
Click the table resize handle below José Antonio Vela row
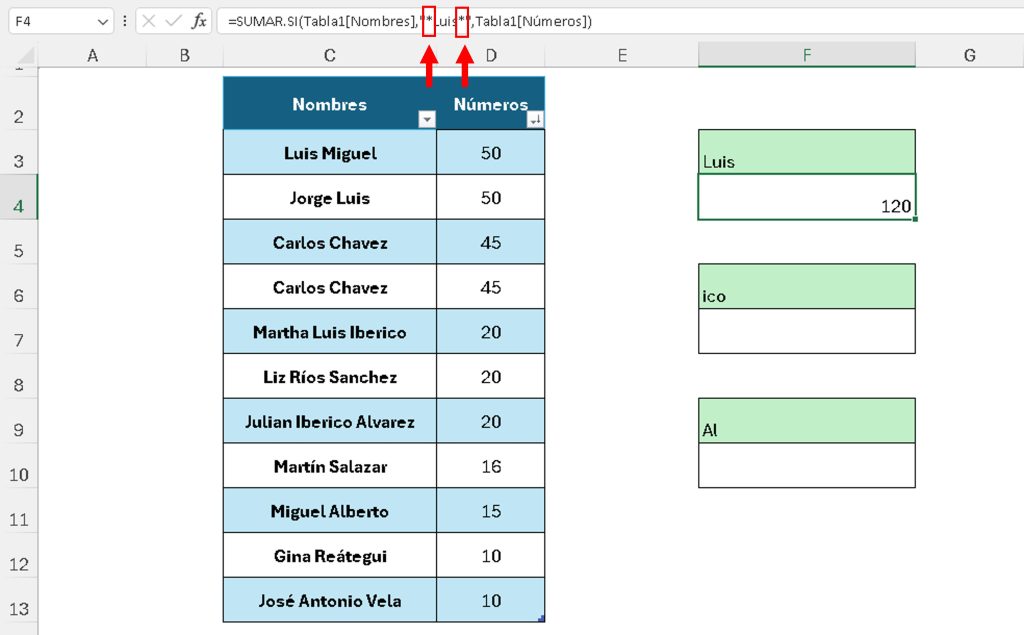tap(542, 620)
